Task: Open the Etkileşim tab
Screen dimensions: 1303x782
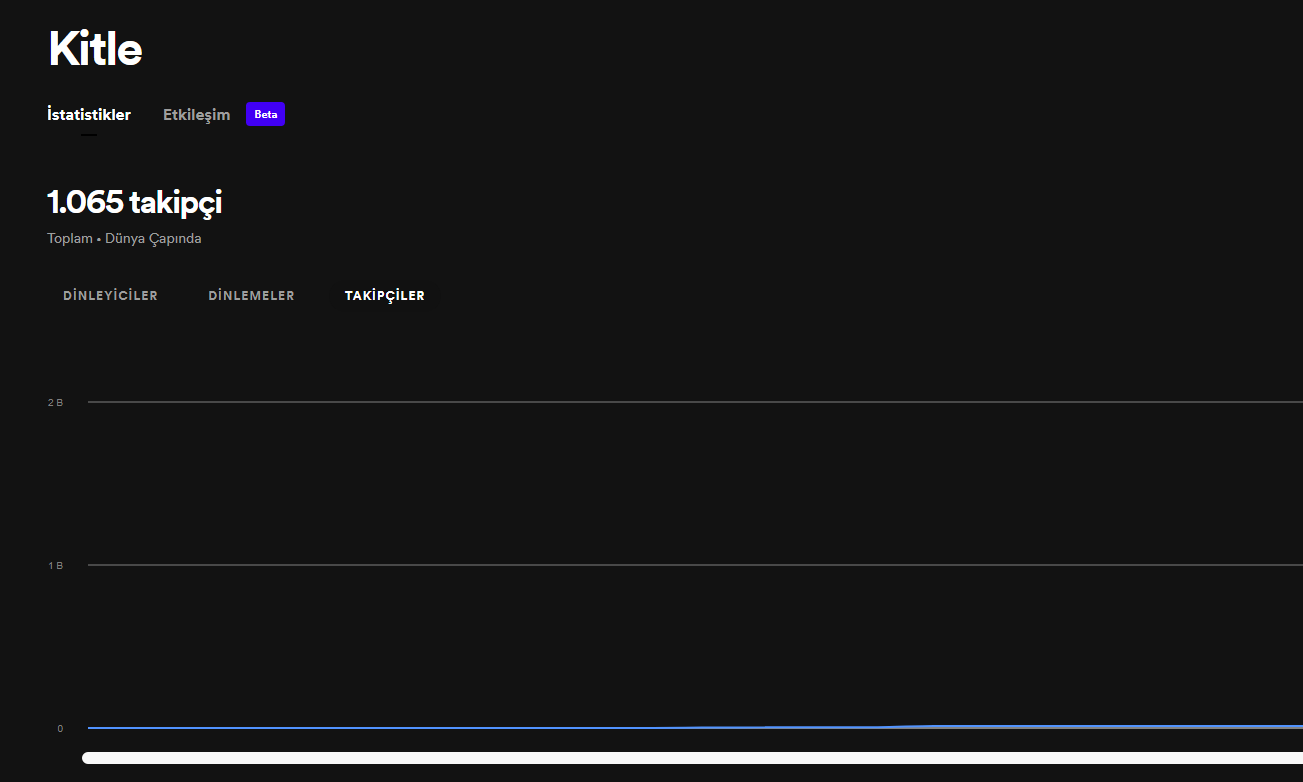Action: point(196,115)
